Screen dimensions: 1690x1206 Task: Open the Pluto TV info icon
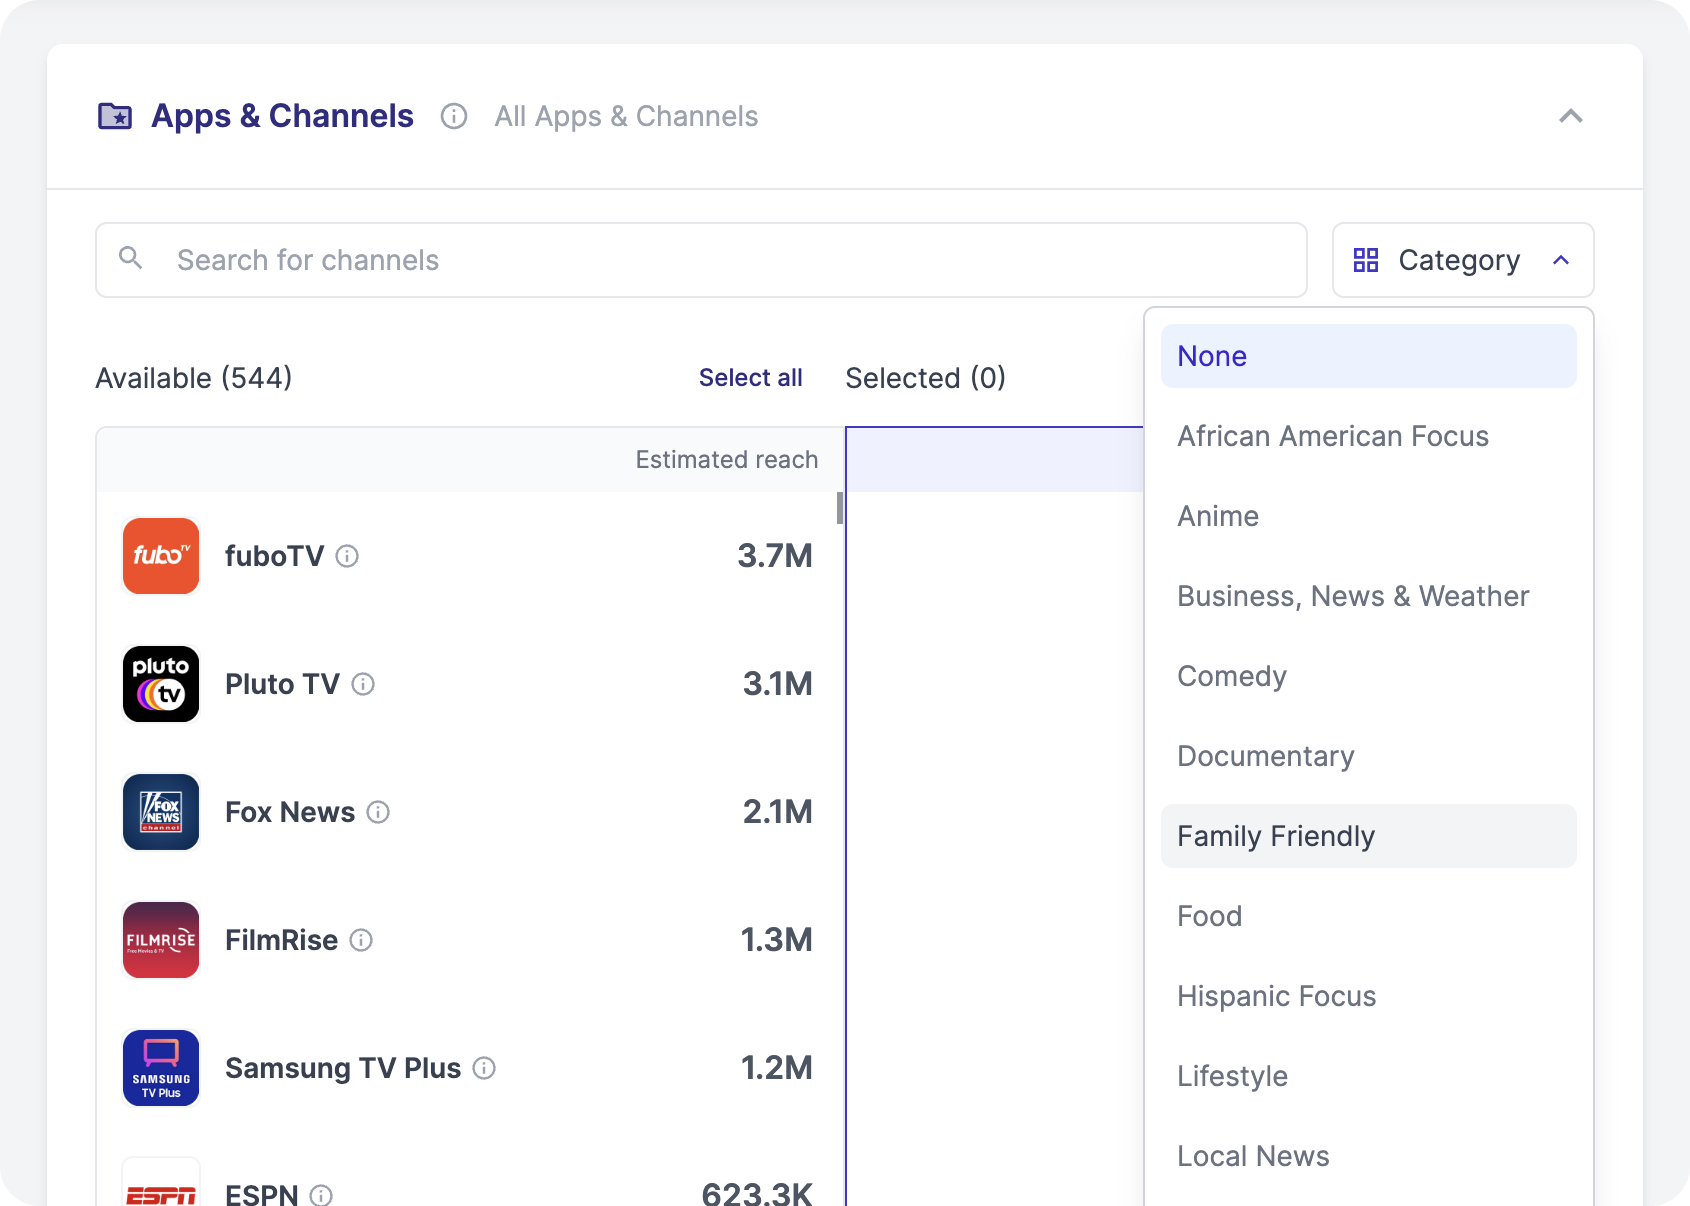[x=363, y=684]
